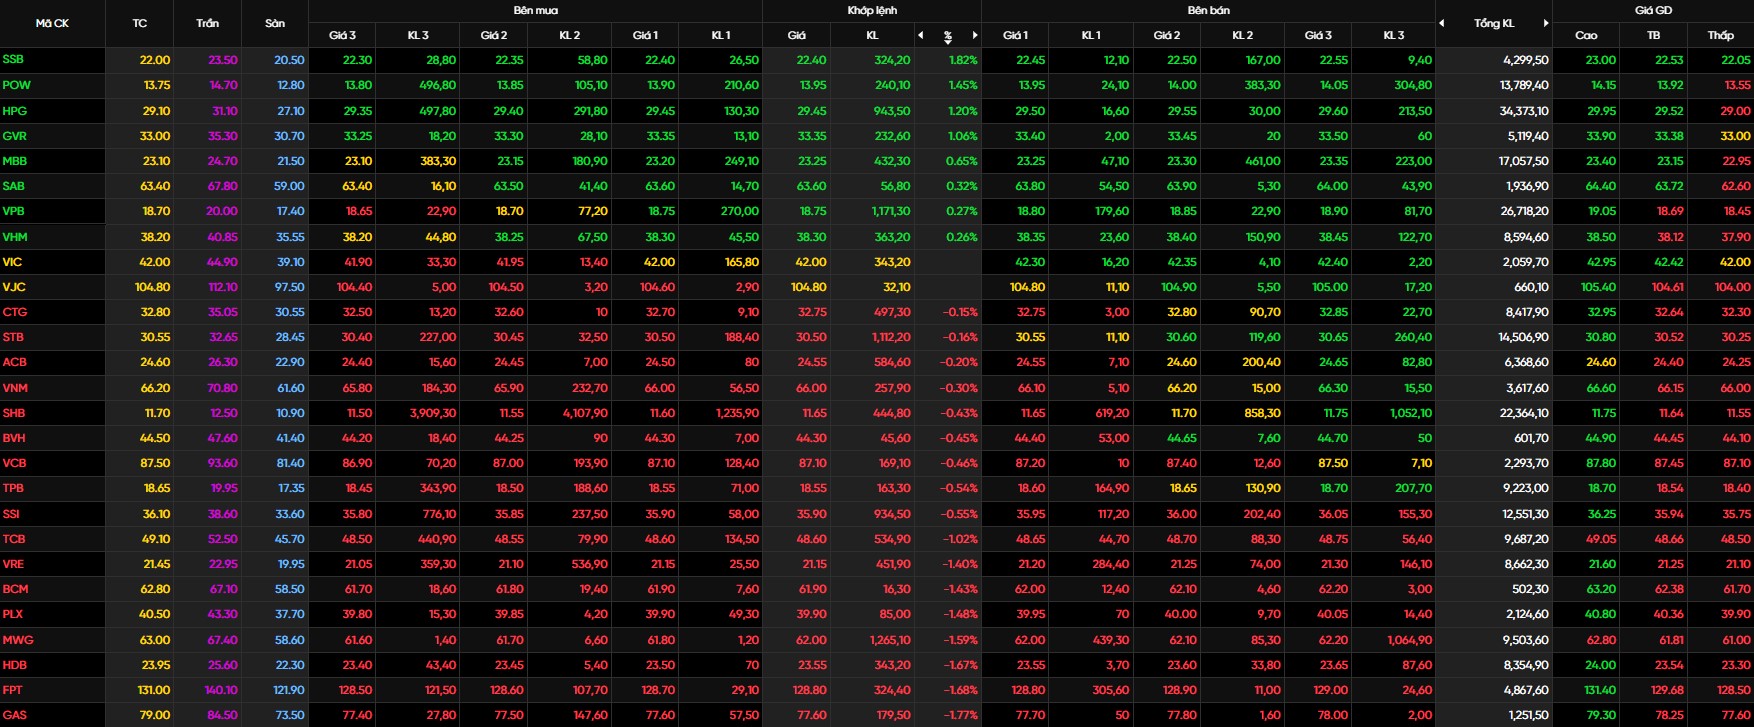Click MWG matched volume 1,265,10
Image resolution: width=1754 pixels, height=727 pixels.
(x=890, y=640)
